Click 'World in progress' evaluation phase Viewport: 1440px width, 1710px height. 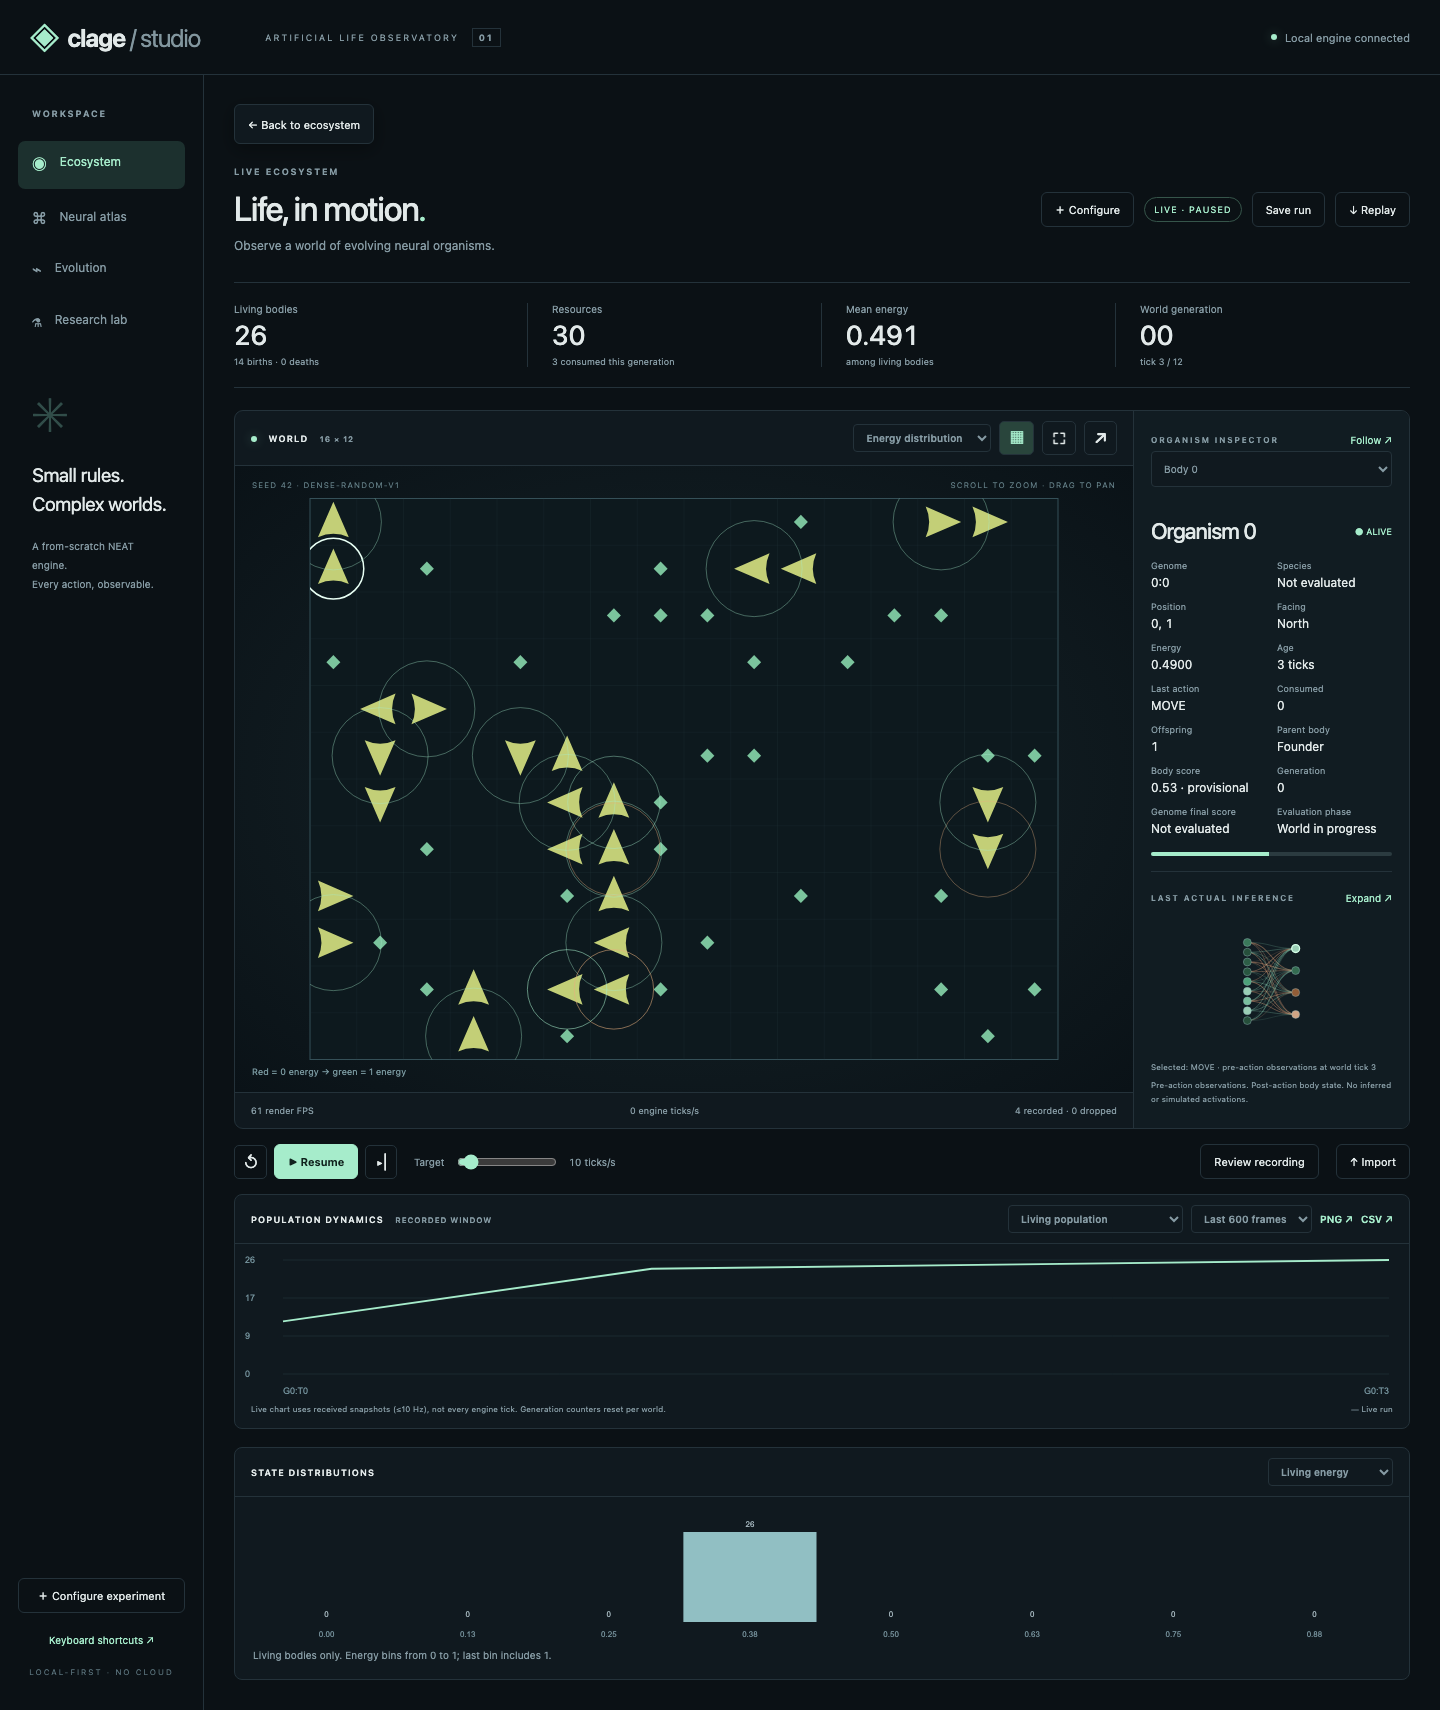(x=1326, y=829)
